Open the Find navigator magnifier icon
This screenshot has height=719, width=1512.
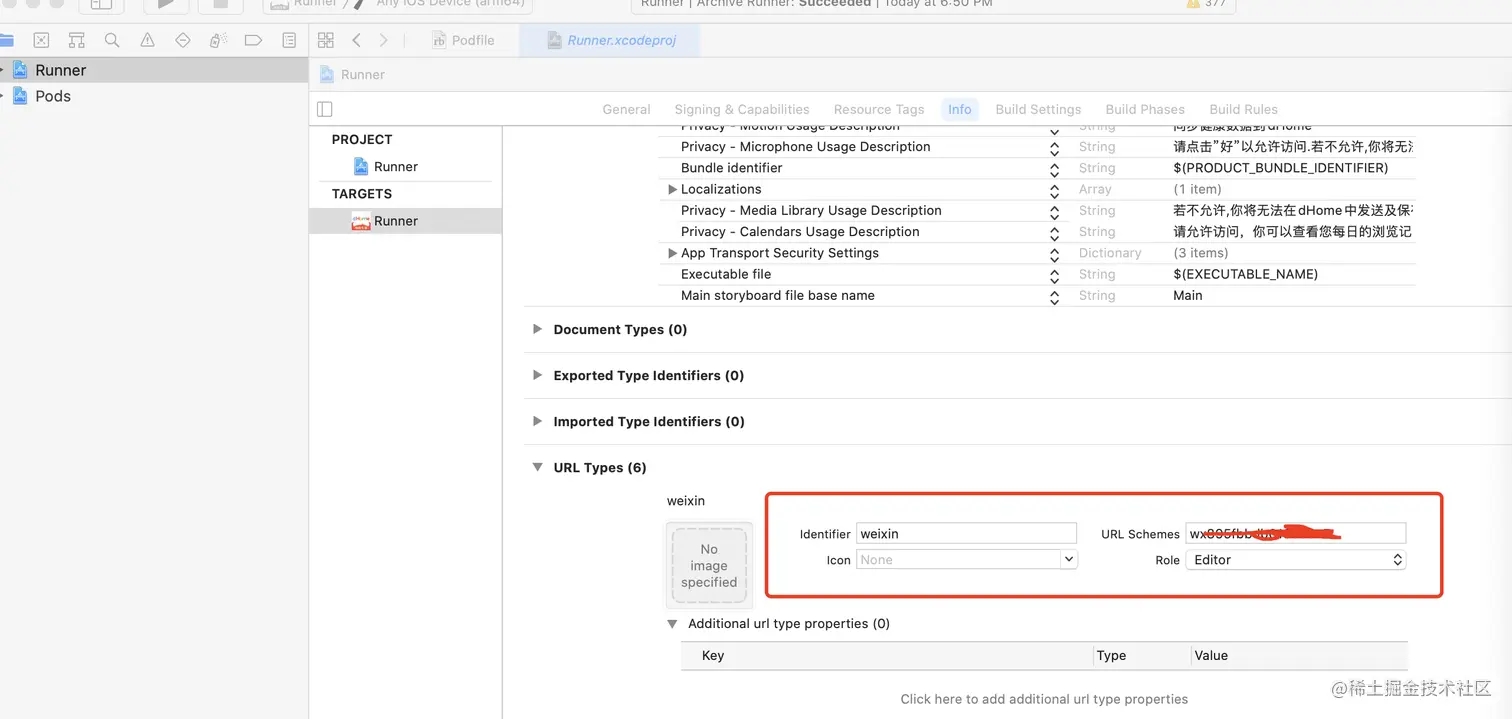click(112, 40)
